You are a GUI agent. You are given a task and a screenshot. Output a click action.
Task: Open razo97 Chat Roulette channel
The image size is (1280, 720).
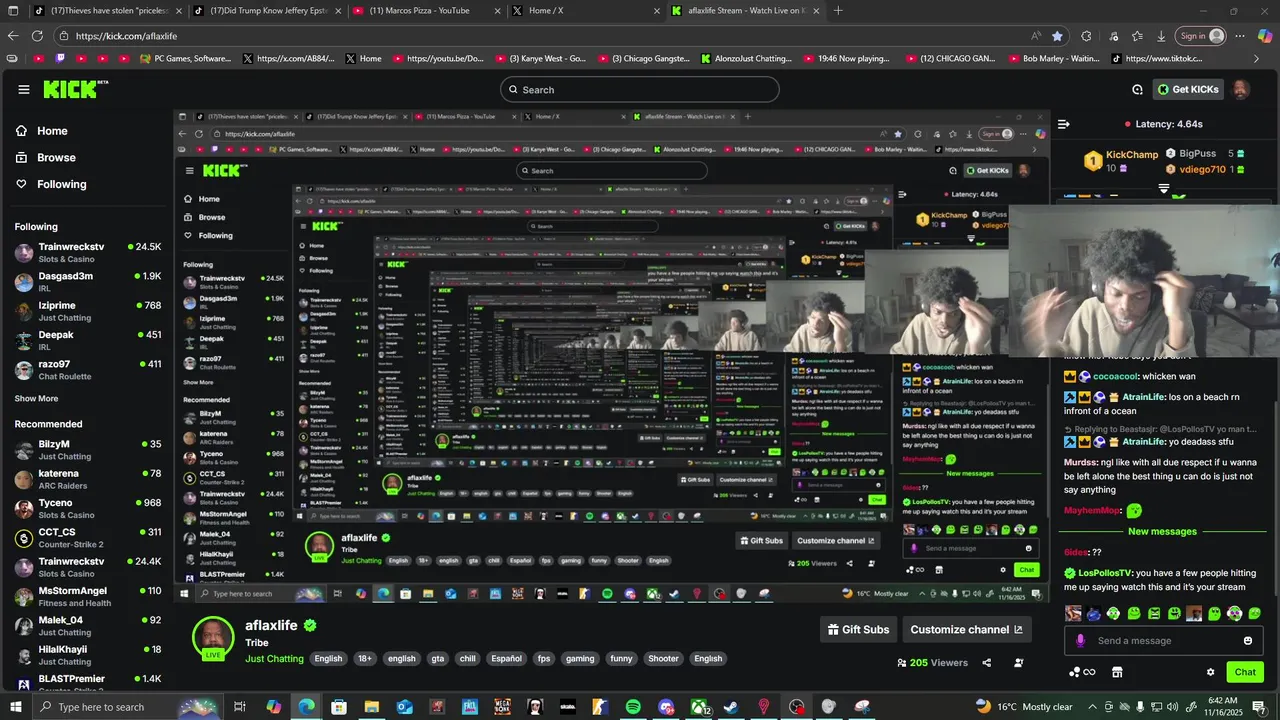pyautogui.click(x=88, y=370)
